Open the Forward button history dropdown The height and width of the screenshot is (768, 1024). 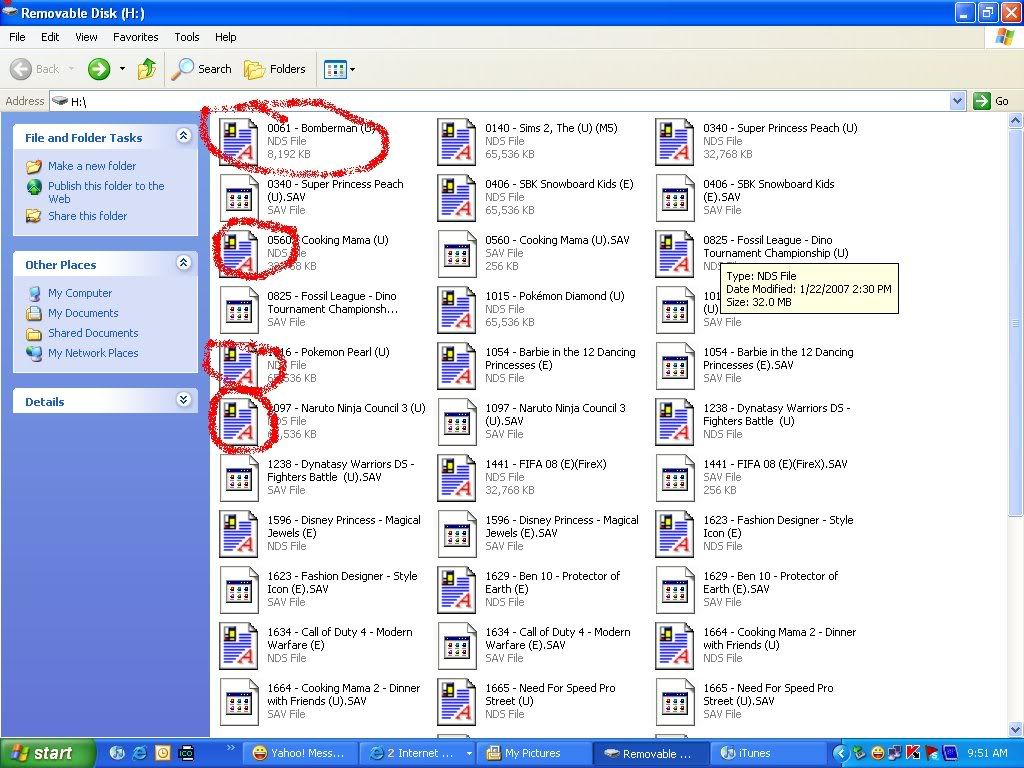122,69
